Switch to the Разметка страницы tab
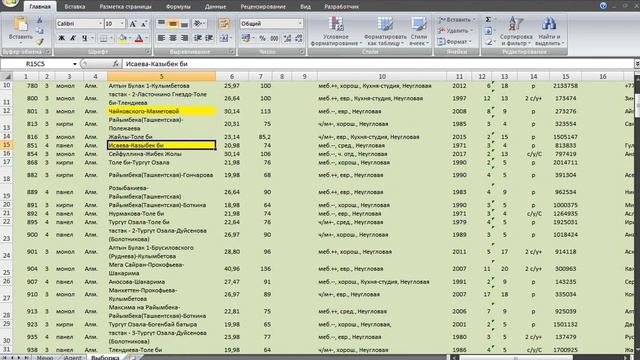 125,7
